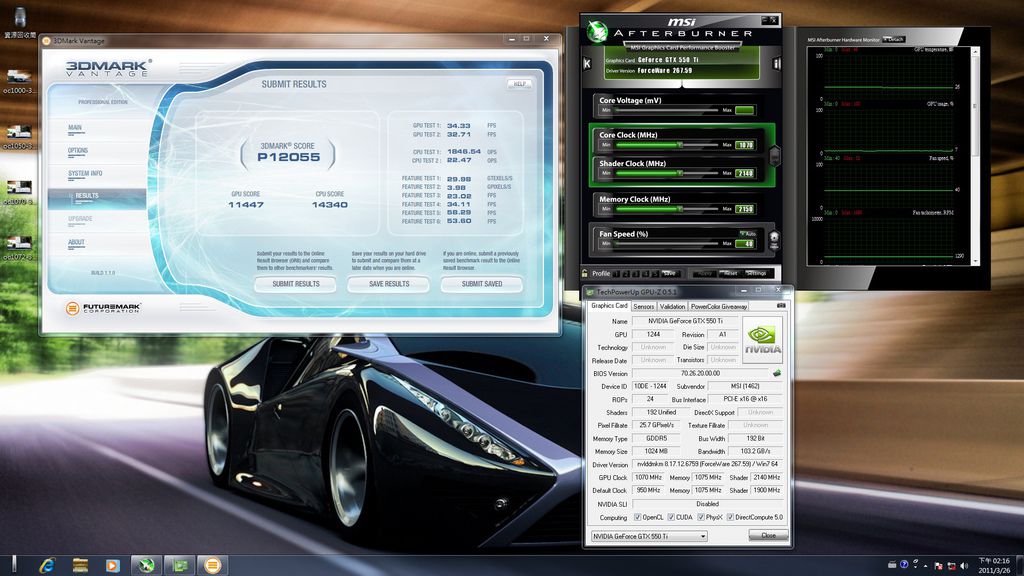This screenshot has width=1024, height=576.
Task: Click the SUBMIT RESULTS button
Action: (296, 284)
